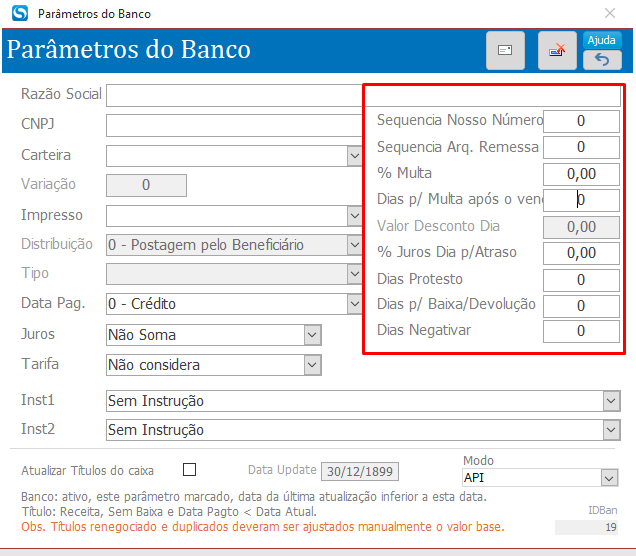The height and width of the screenshot is (556, 636).
Task: Click the delete icon with red X
Action: pyautogui.click(x=557, y=50)
